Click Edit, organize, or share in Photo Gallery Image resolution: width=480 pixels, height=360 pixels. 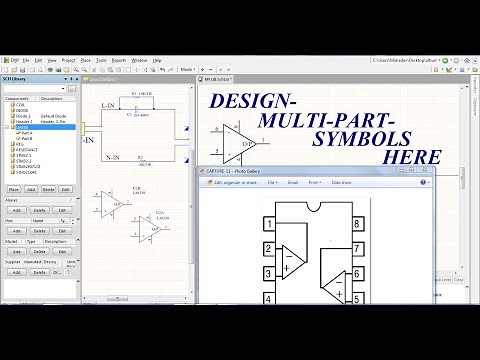pos(232,182)
